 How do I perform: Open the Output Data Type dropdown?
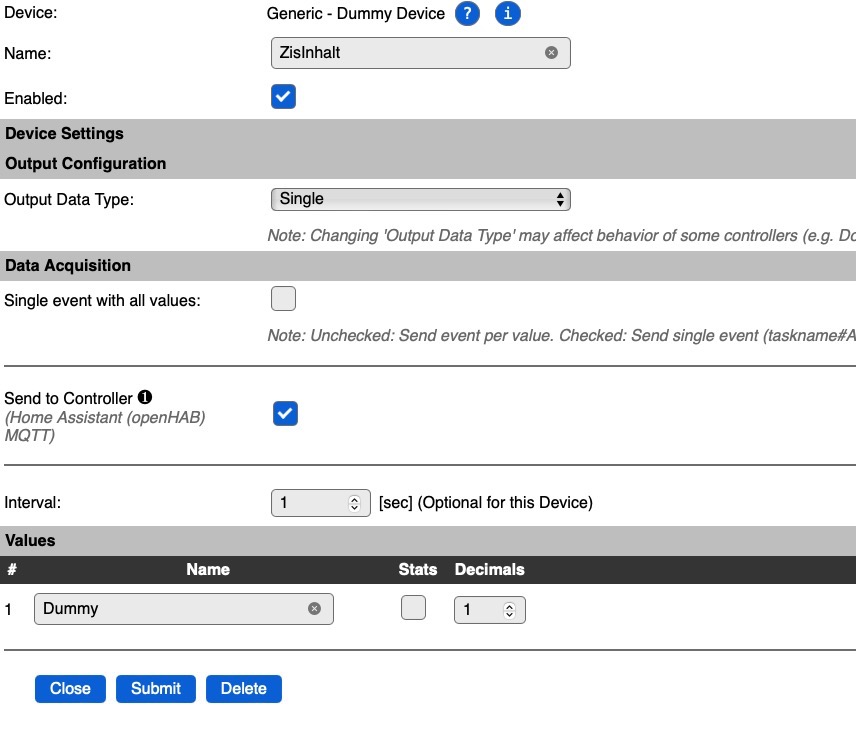click(x=421, y=199)
